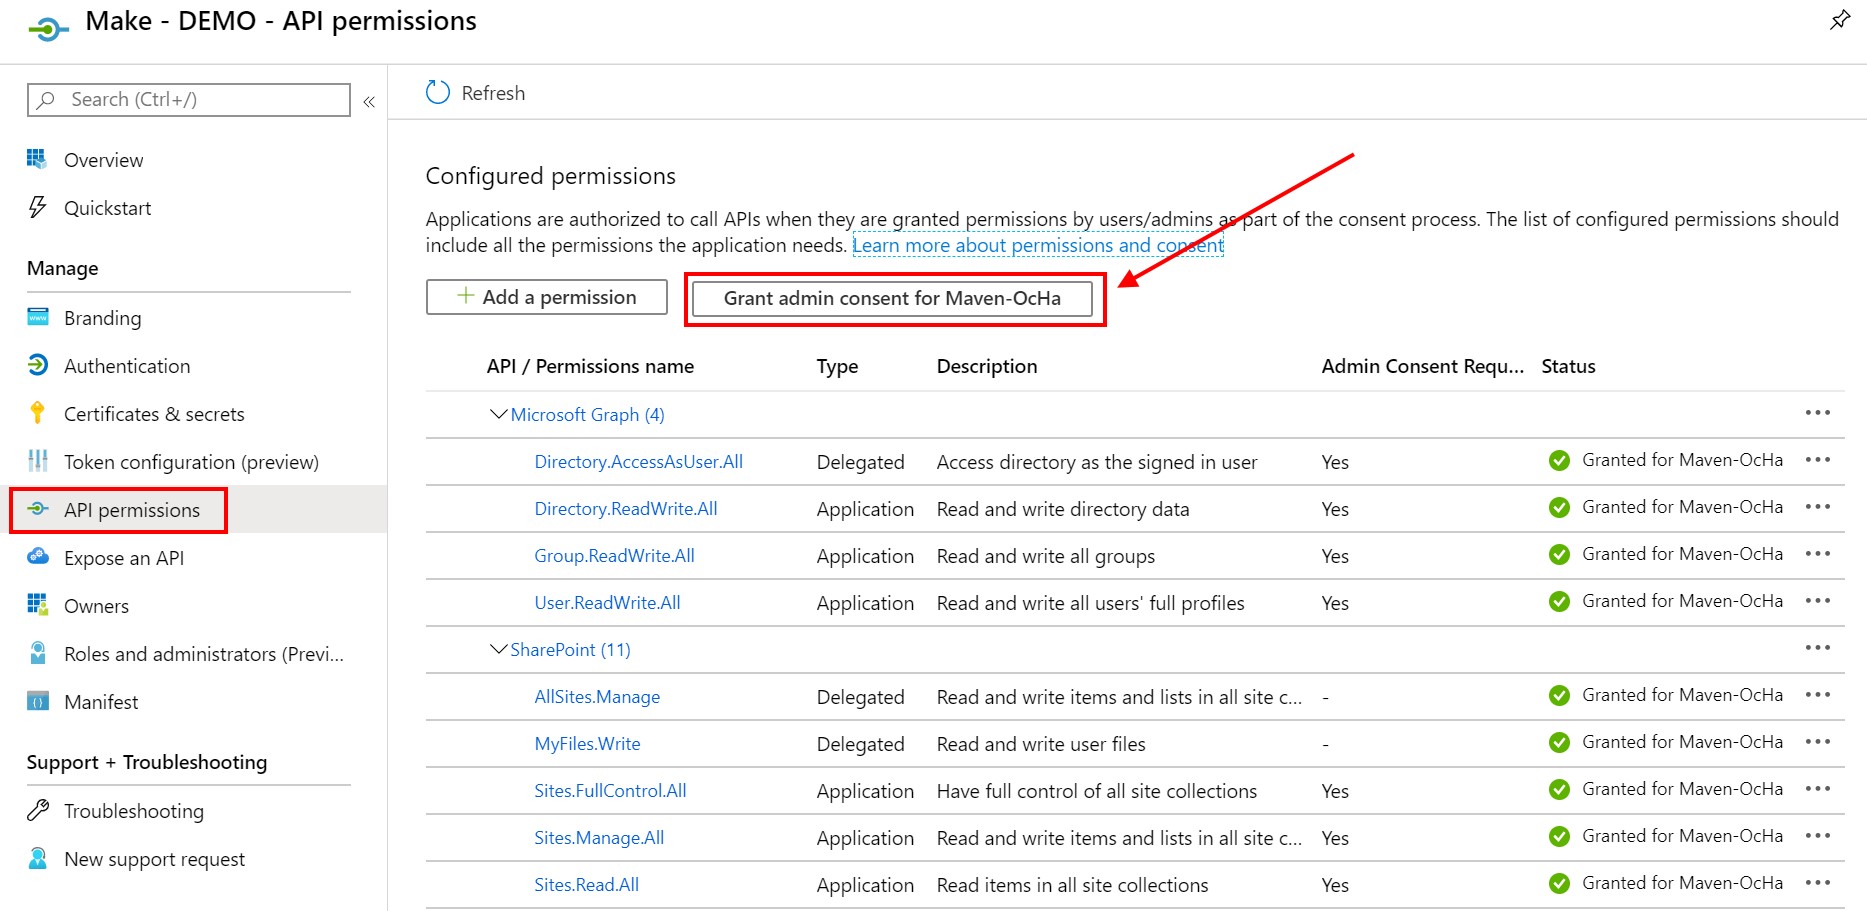Viewport: 1867px width, 911px height.
Task: Open the ellipsis menu for Directory.ReadWrite.All
Action: coord(1817,507)
